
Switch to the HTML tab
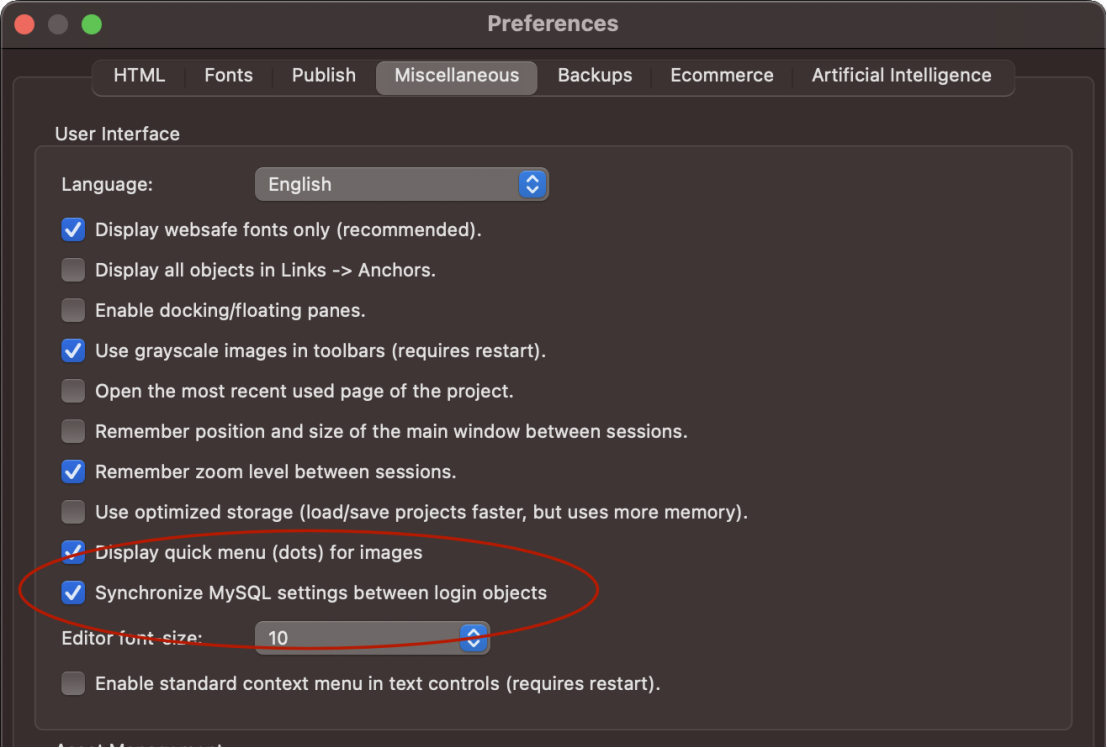coord(139,76)
